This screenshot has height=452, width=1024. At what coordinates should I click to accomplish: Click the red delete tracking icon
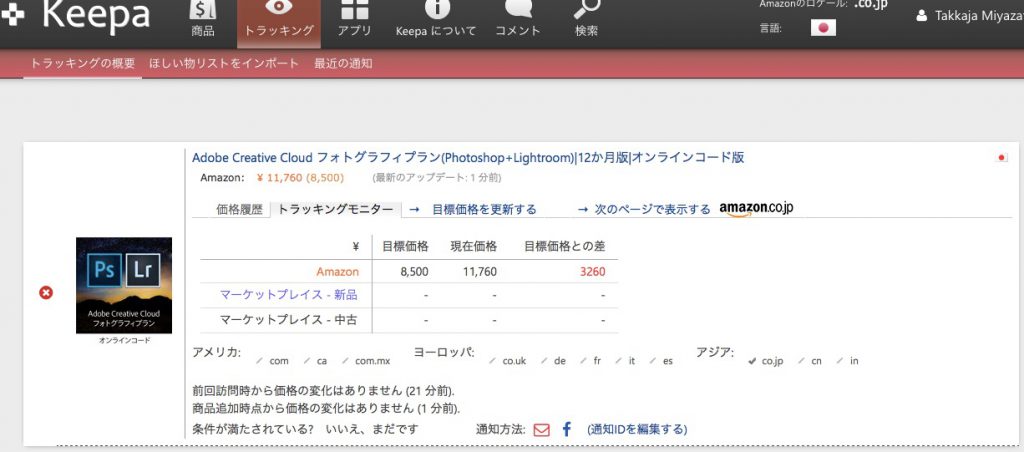(45, 292)
